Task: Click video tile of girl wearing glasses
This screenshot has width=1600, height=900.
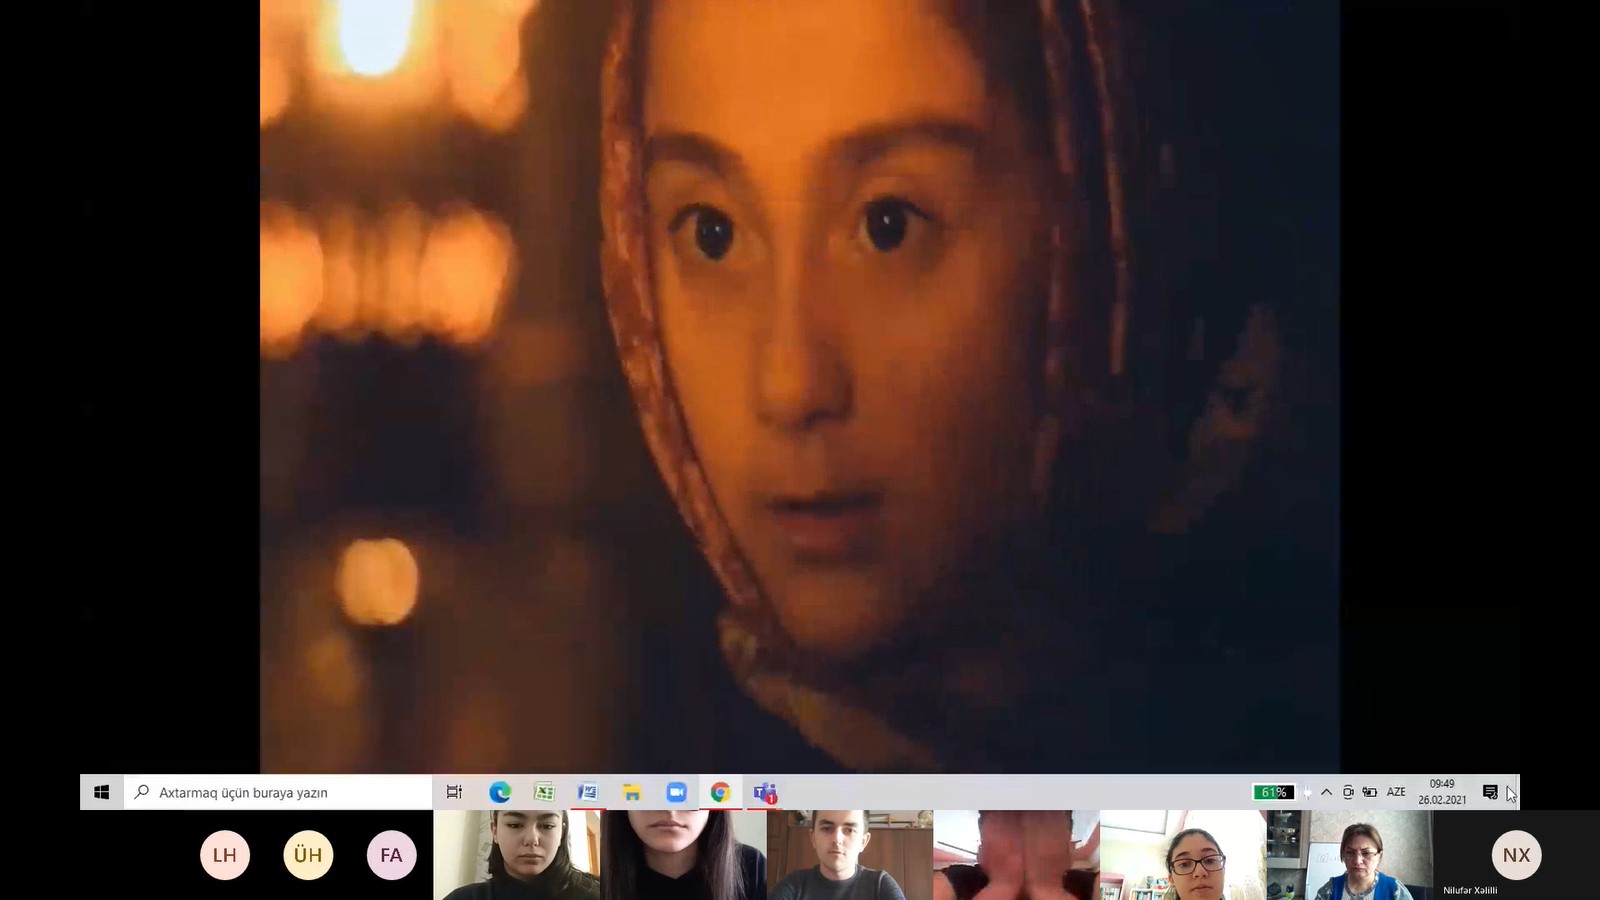Action: pyautogui.click(x=1183, y=855)
